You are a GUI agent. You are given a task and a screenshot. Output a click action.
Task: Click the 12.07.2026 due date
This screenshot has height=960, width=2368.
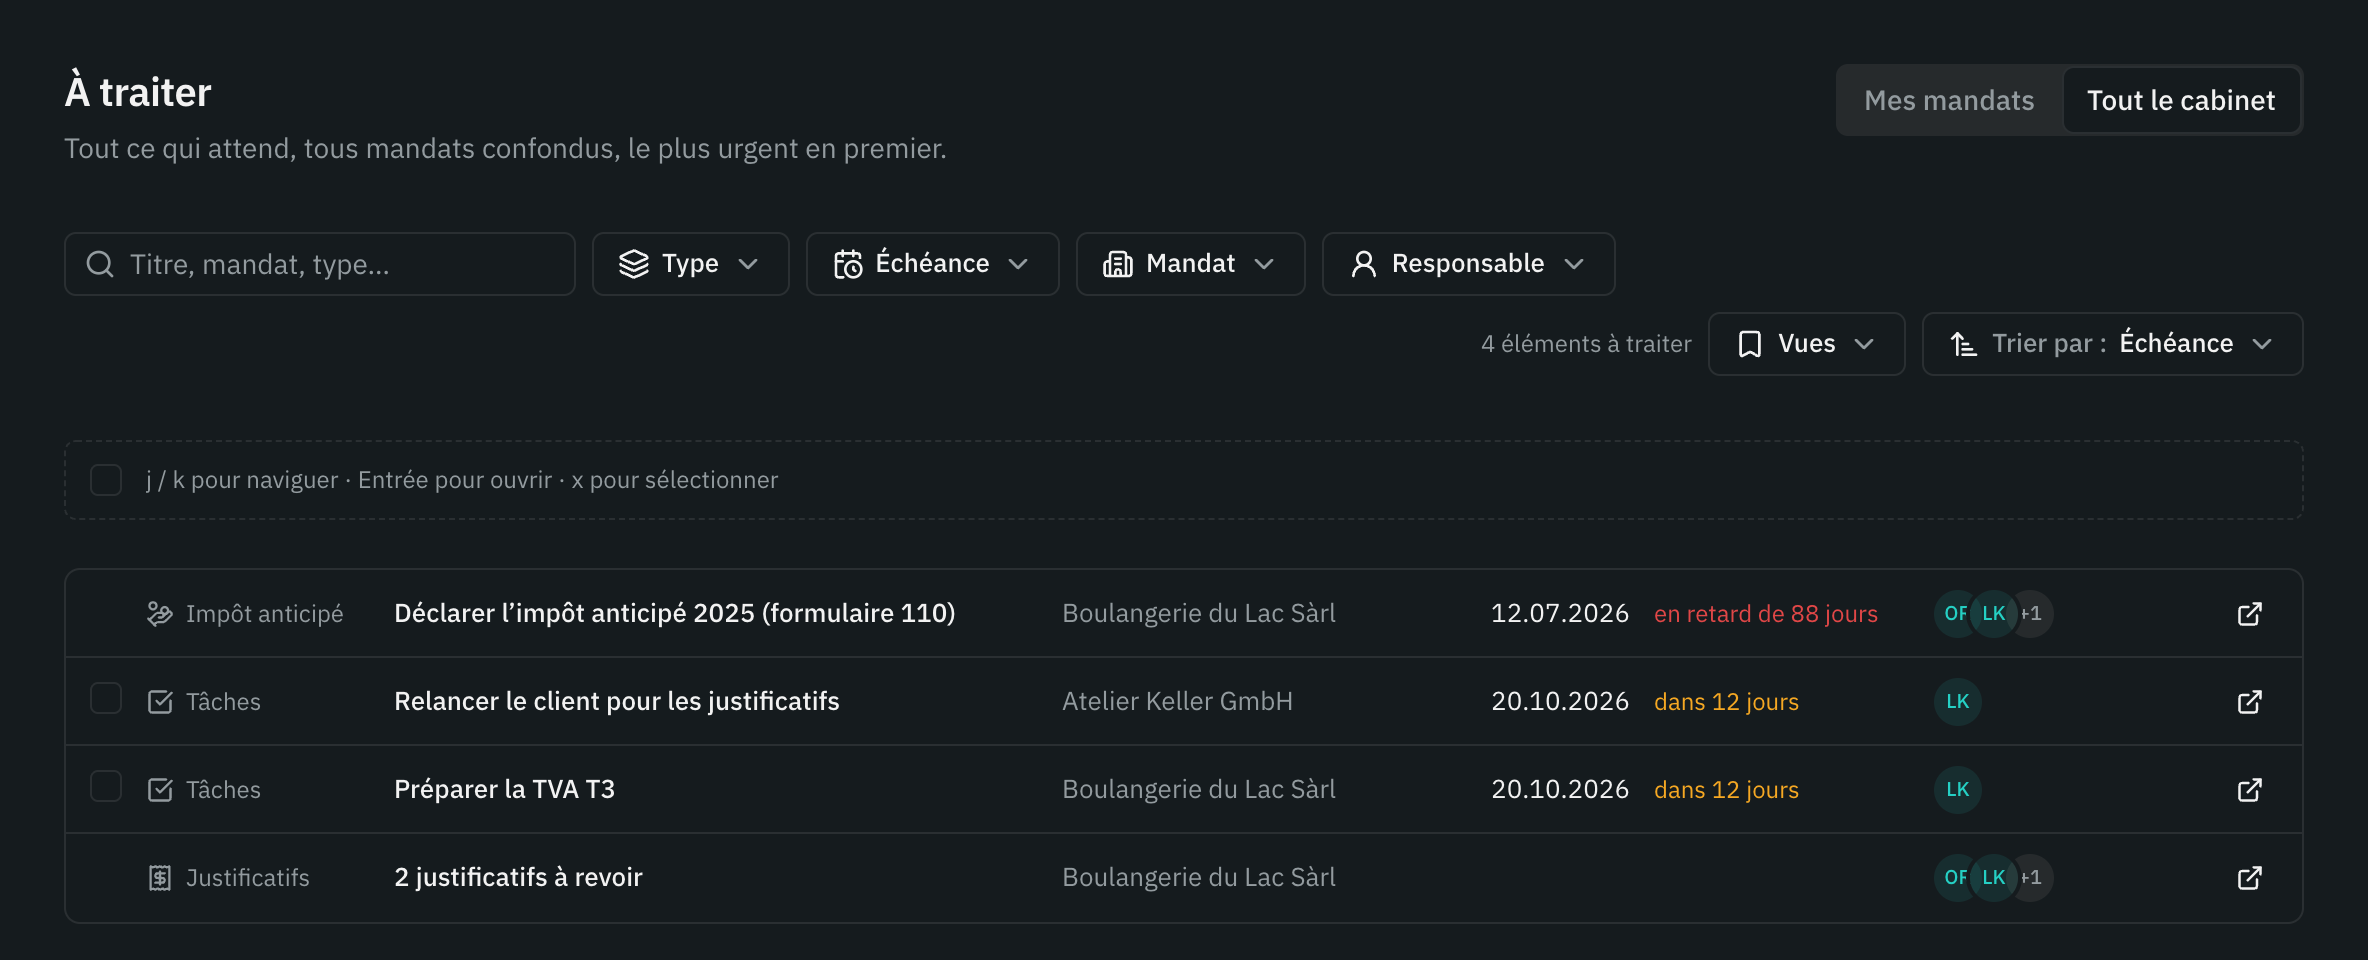pos(1560,614)
